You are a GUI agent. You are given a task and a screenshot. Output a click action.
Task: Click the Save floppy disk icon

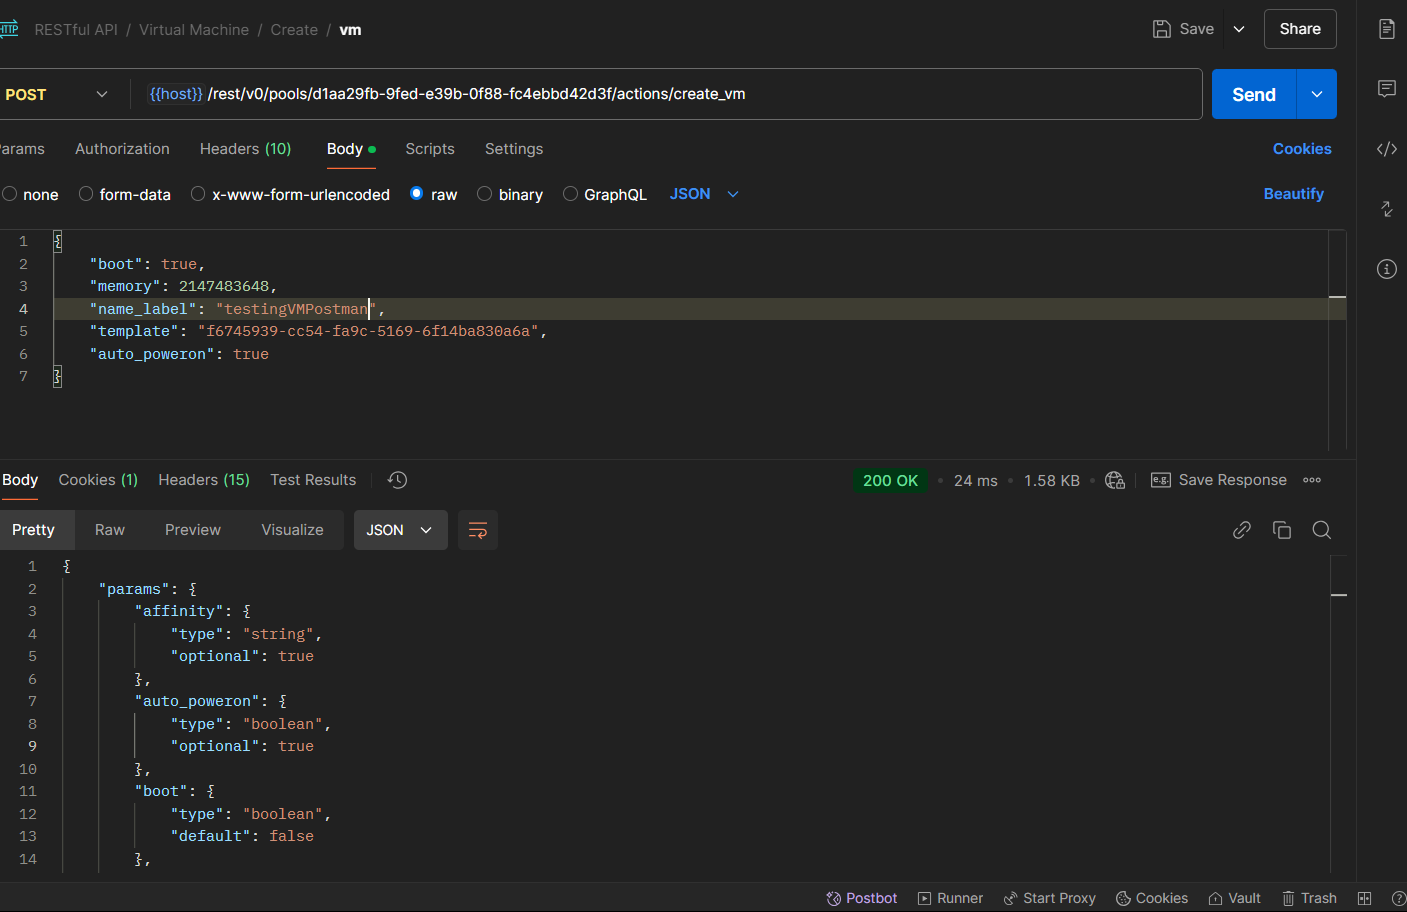(x=1161, y=29)
